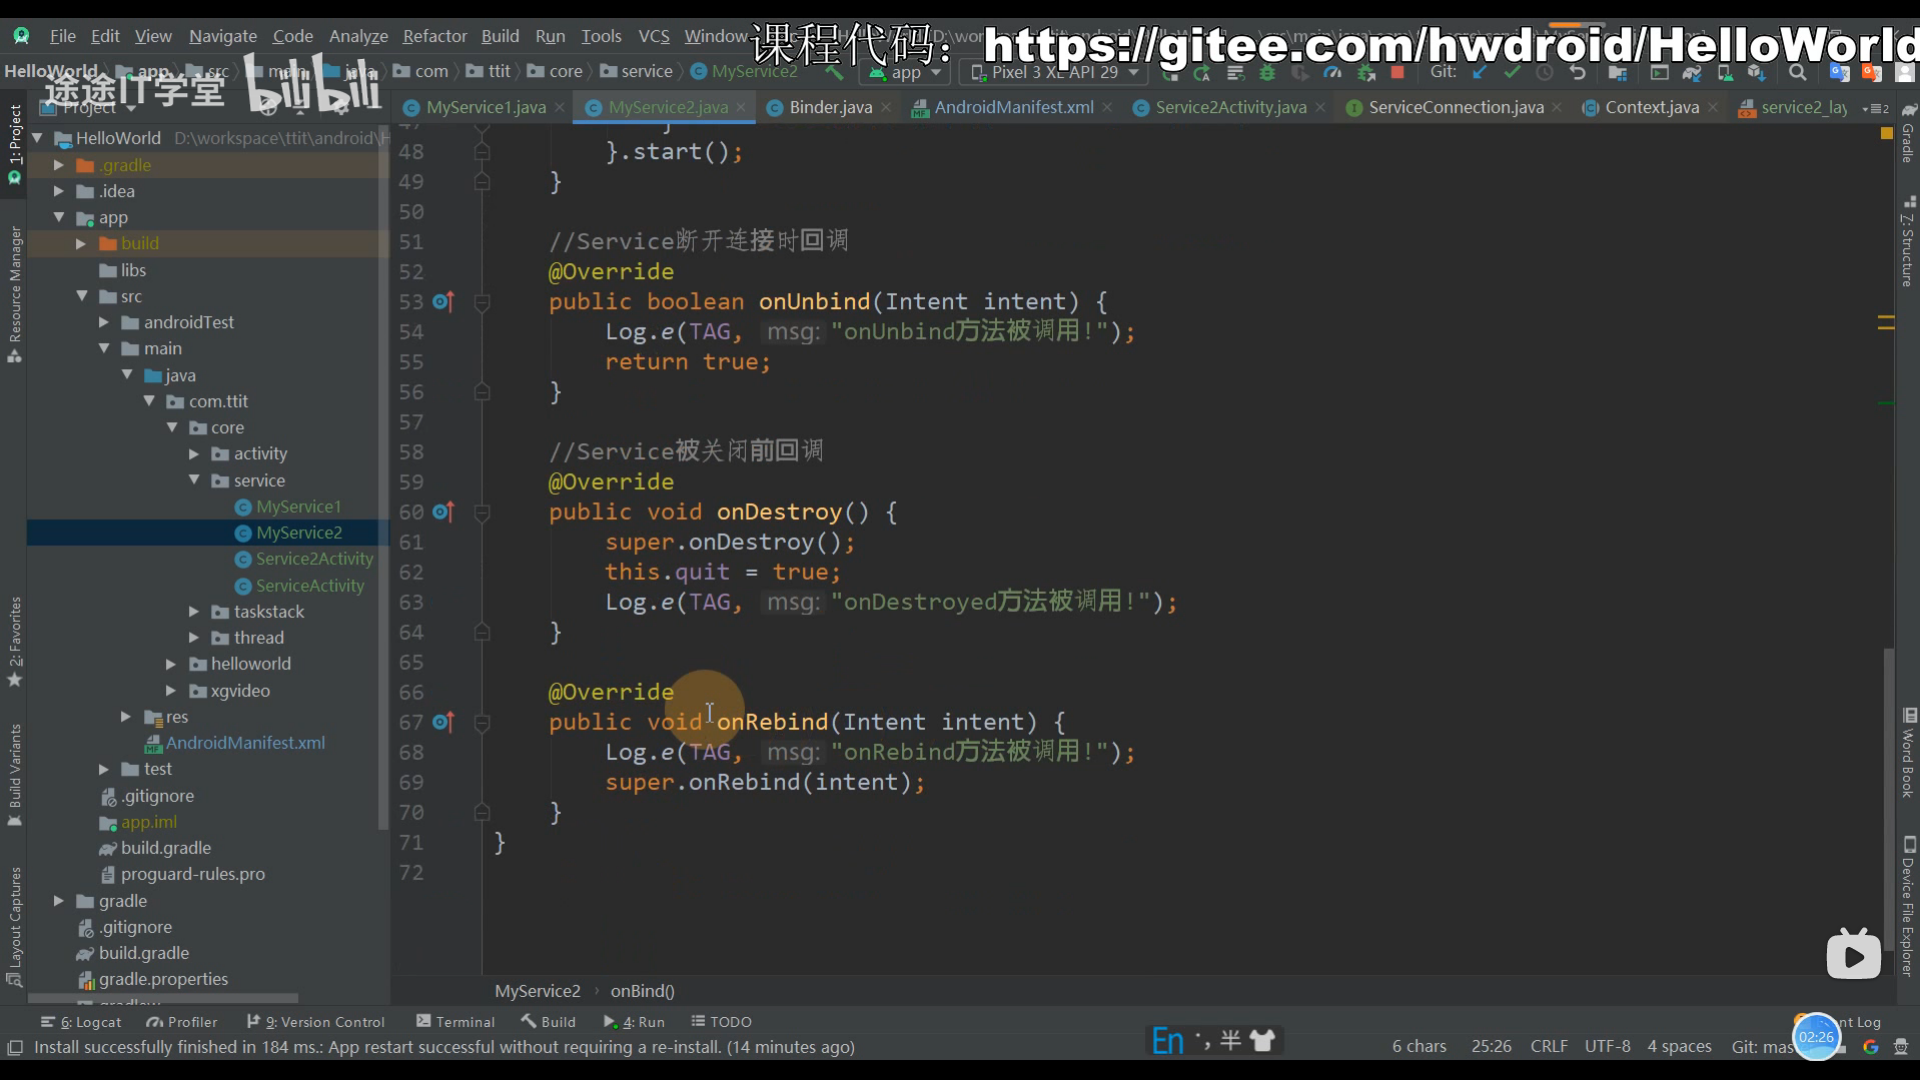Click the onBind() breadcrumb
Image resolution: width=1920 pixels, height=1080 pixels.
point(642,991)
